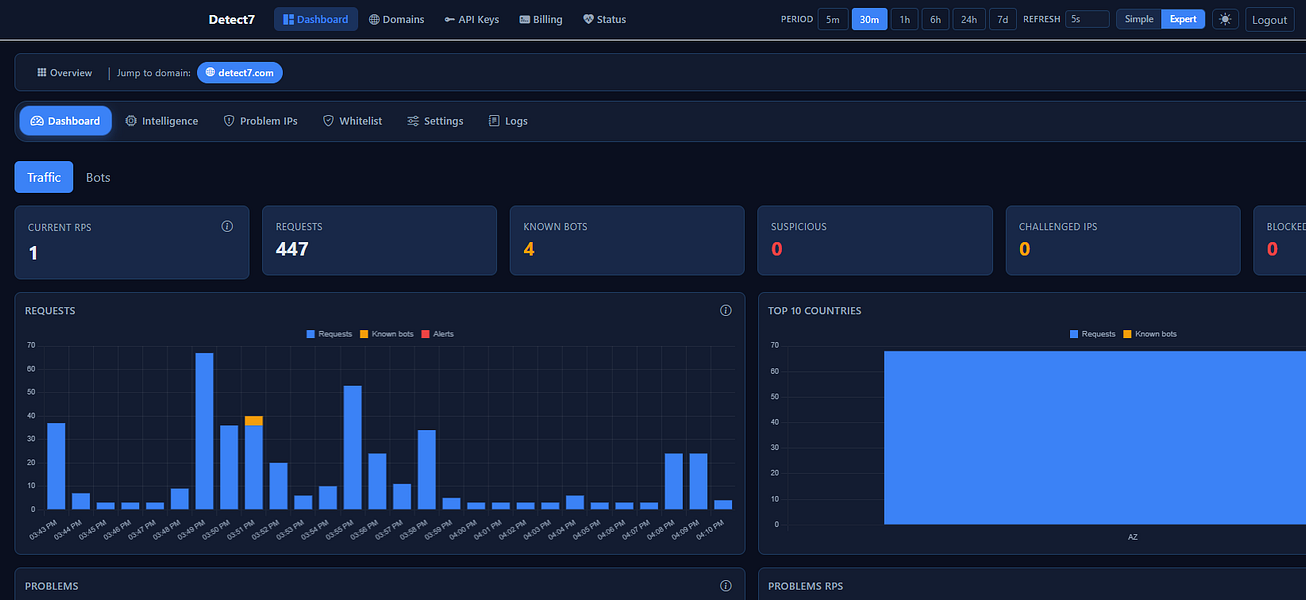Open info icon on Requests chart
Screen dimensions: 1306x600
pyautogui.click(x=726, y=310)
